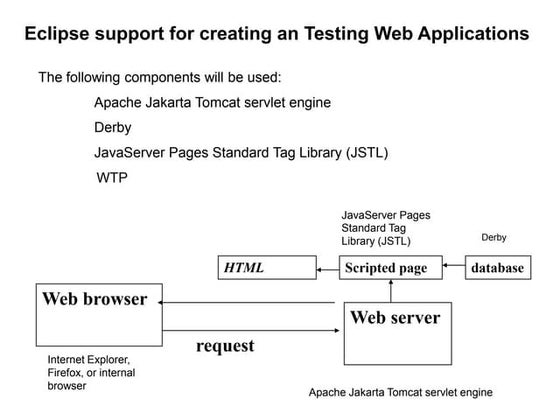
Task: Select the Scripted page box
Action: [x=391, y=268]
